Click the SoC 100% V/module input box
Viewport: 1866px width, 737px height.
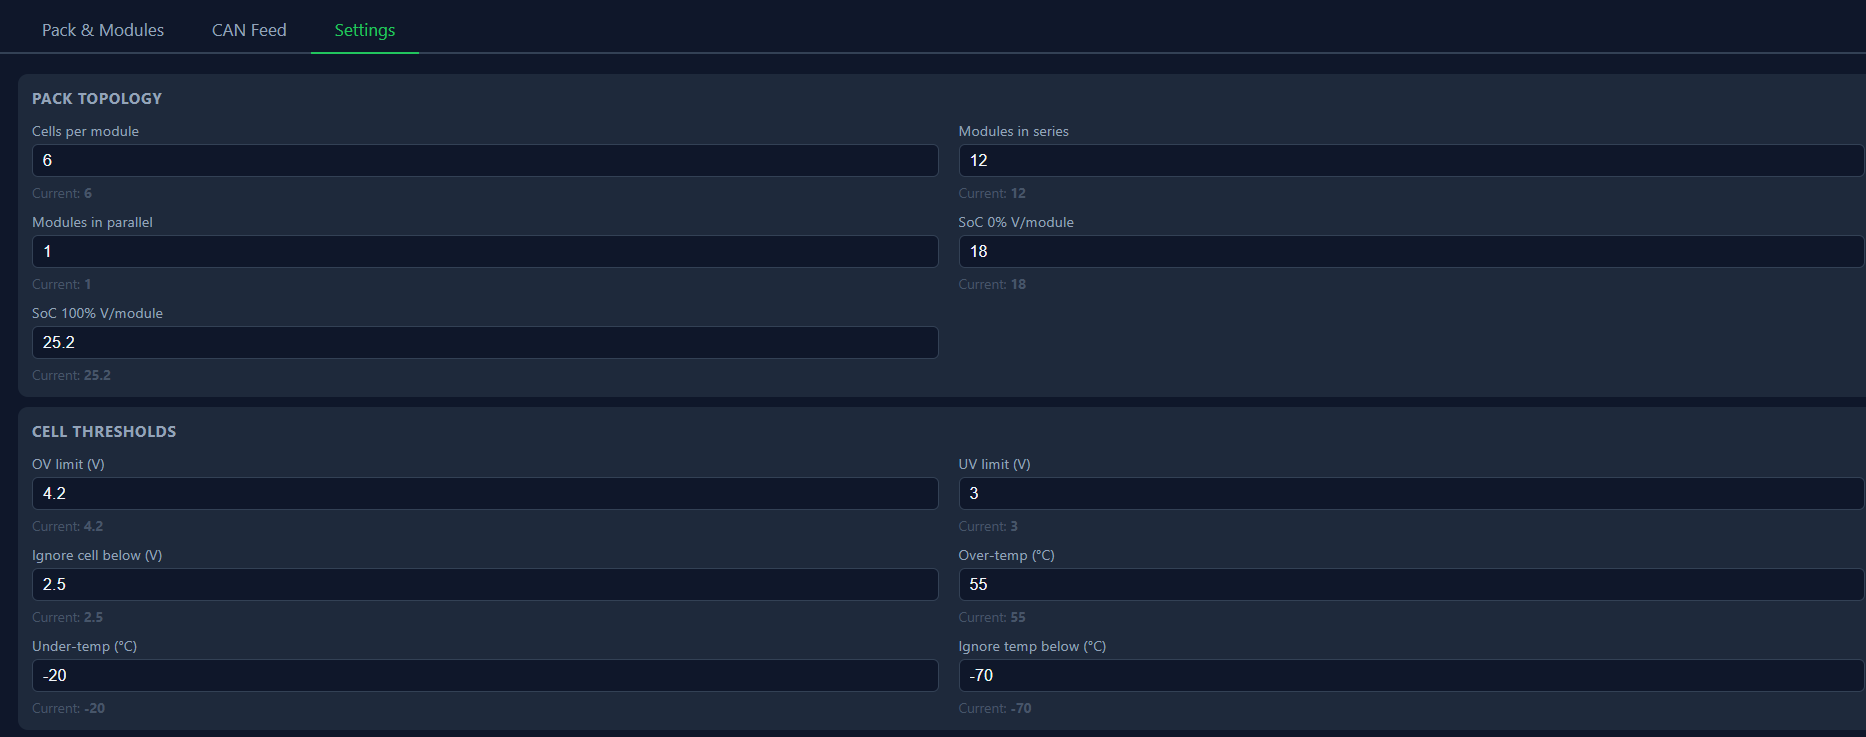coord(485,343)
